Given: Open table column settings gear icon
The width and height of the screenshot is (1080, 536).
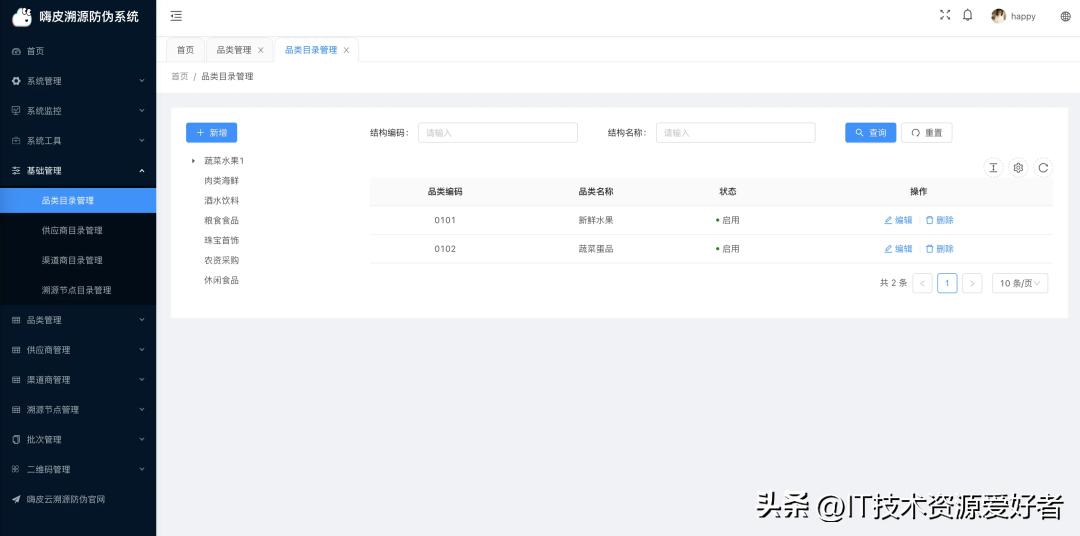Looking at the screenshot, I should click(1018, 167).
